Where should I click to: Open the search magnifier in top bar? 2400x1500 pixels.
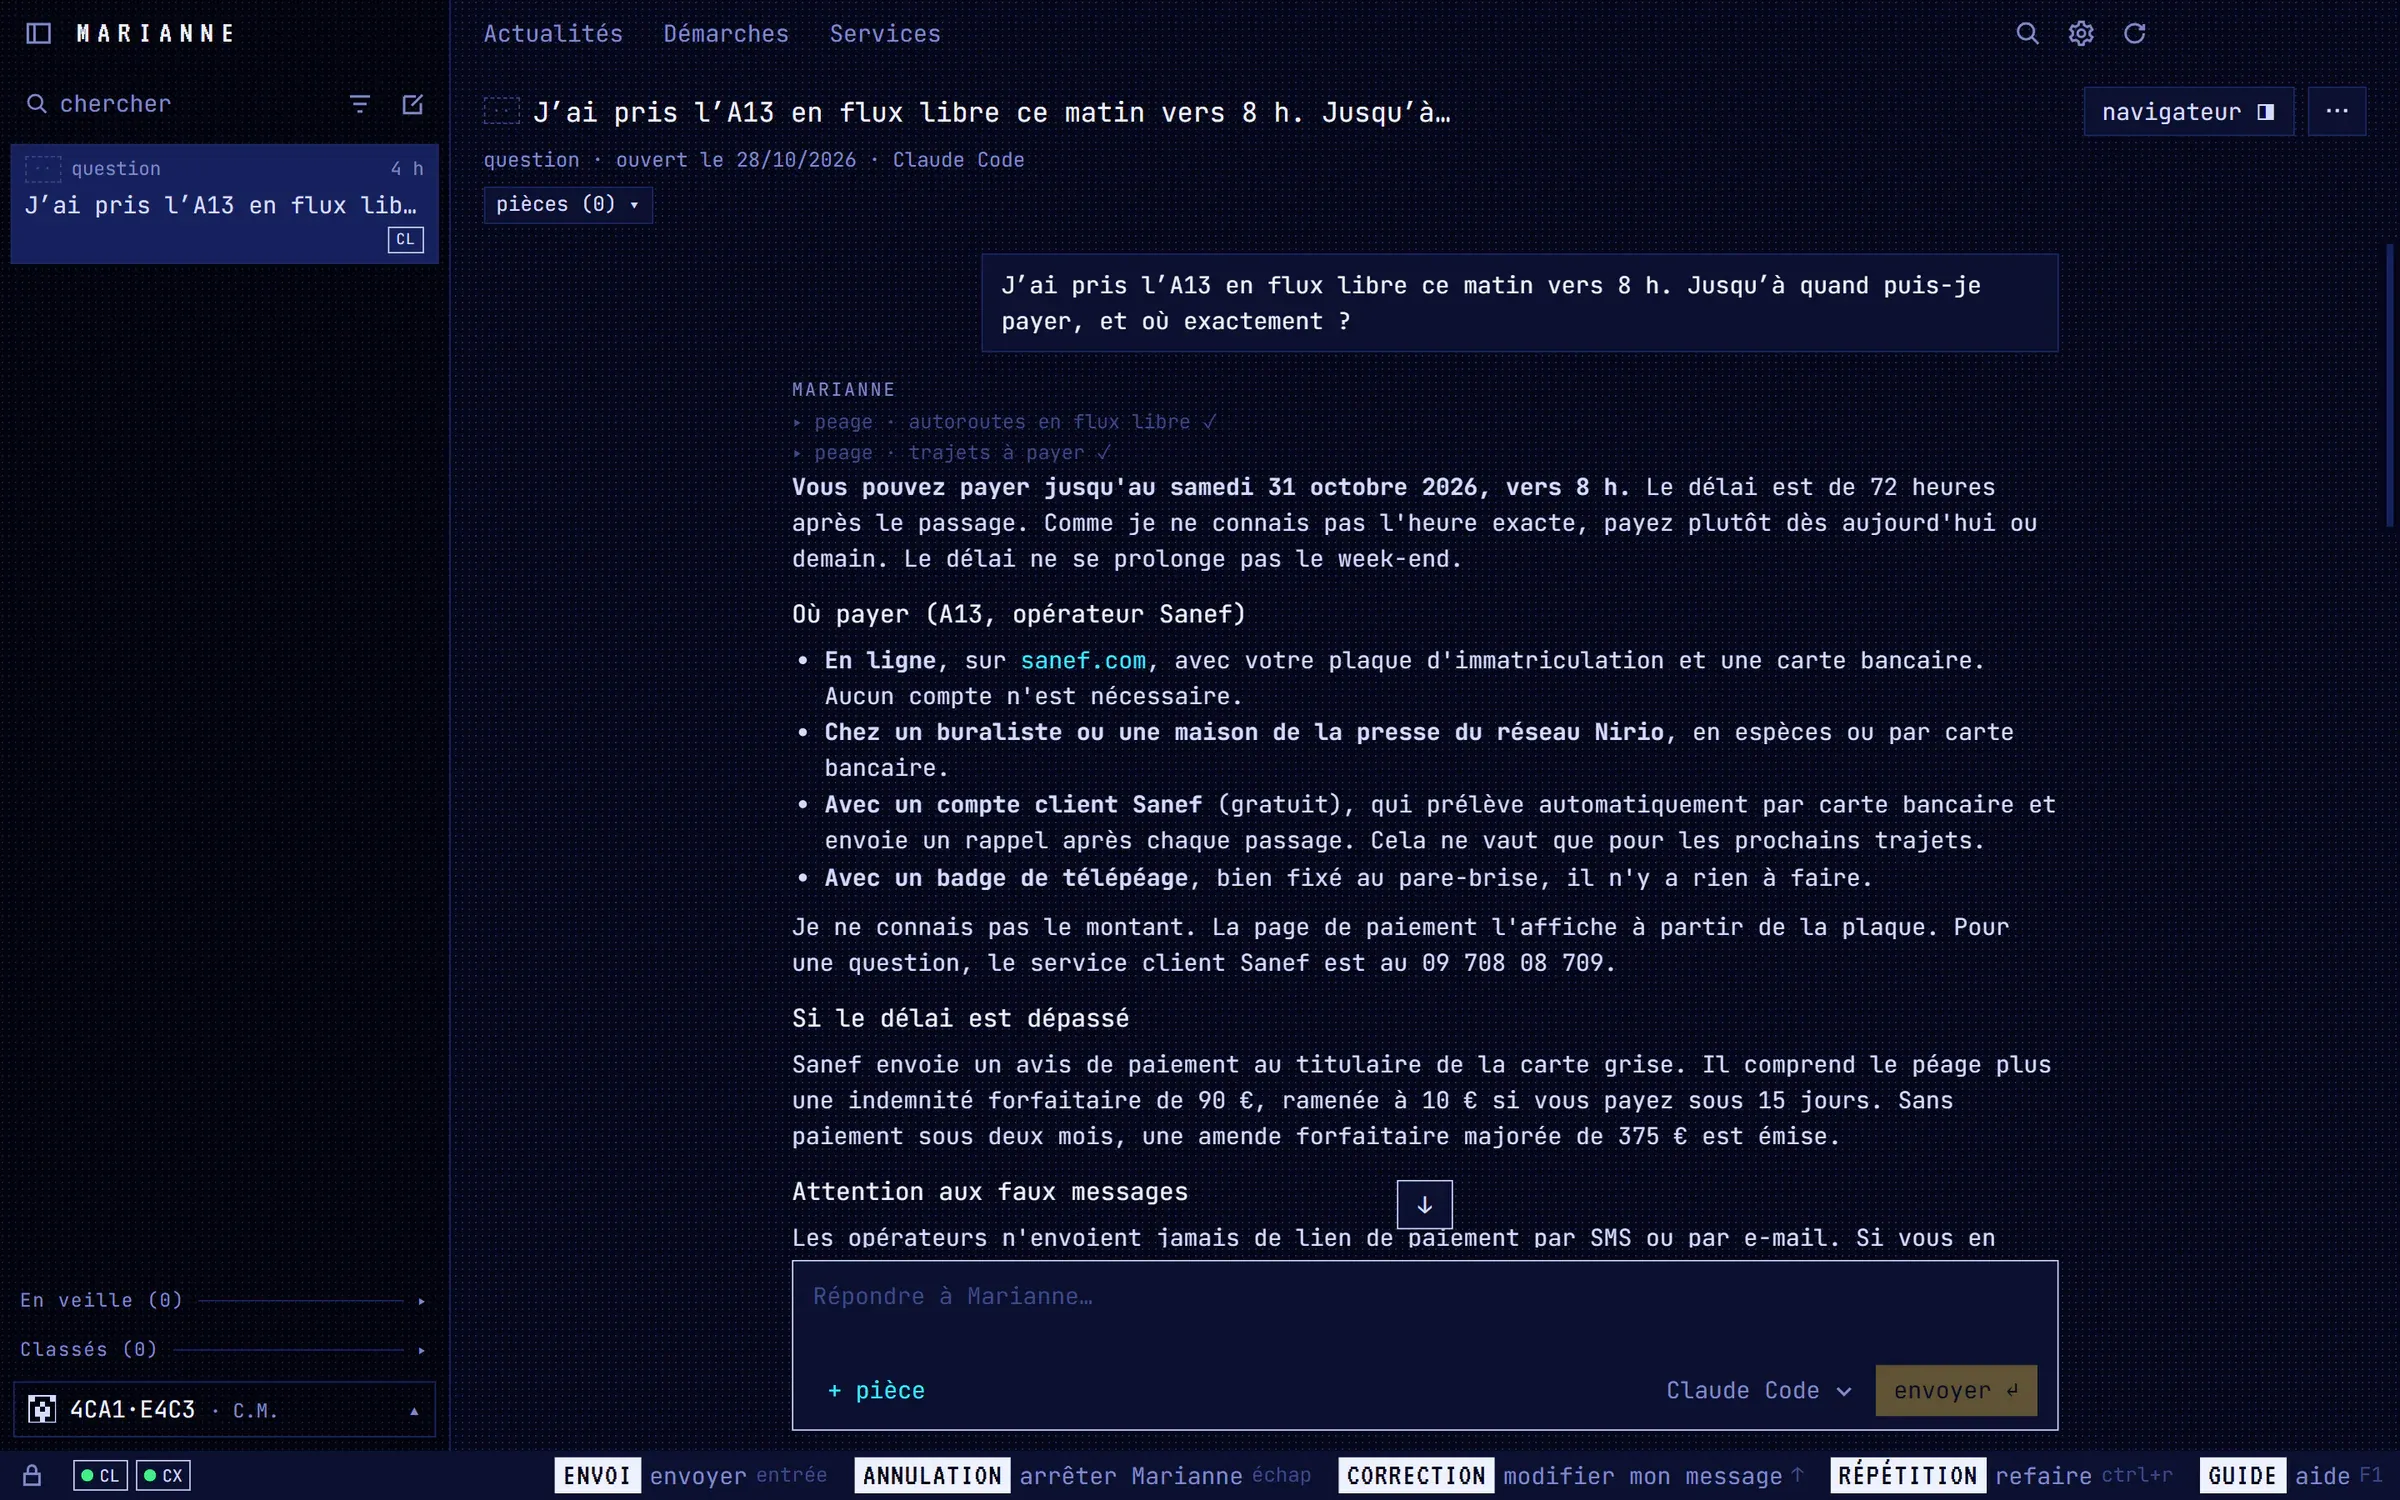(x=2027, y=33)
